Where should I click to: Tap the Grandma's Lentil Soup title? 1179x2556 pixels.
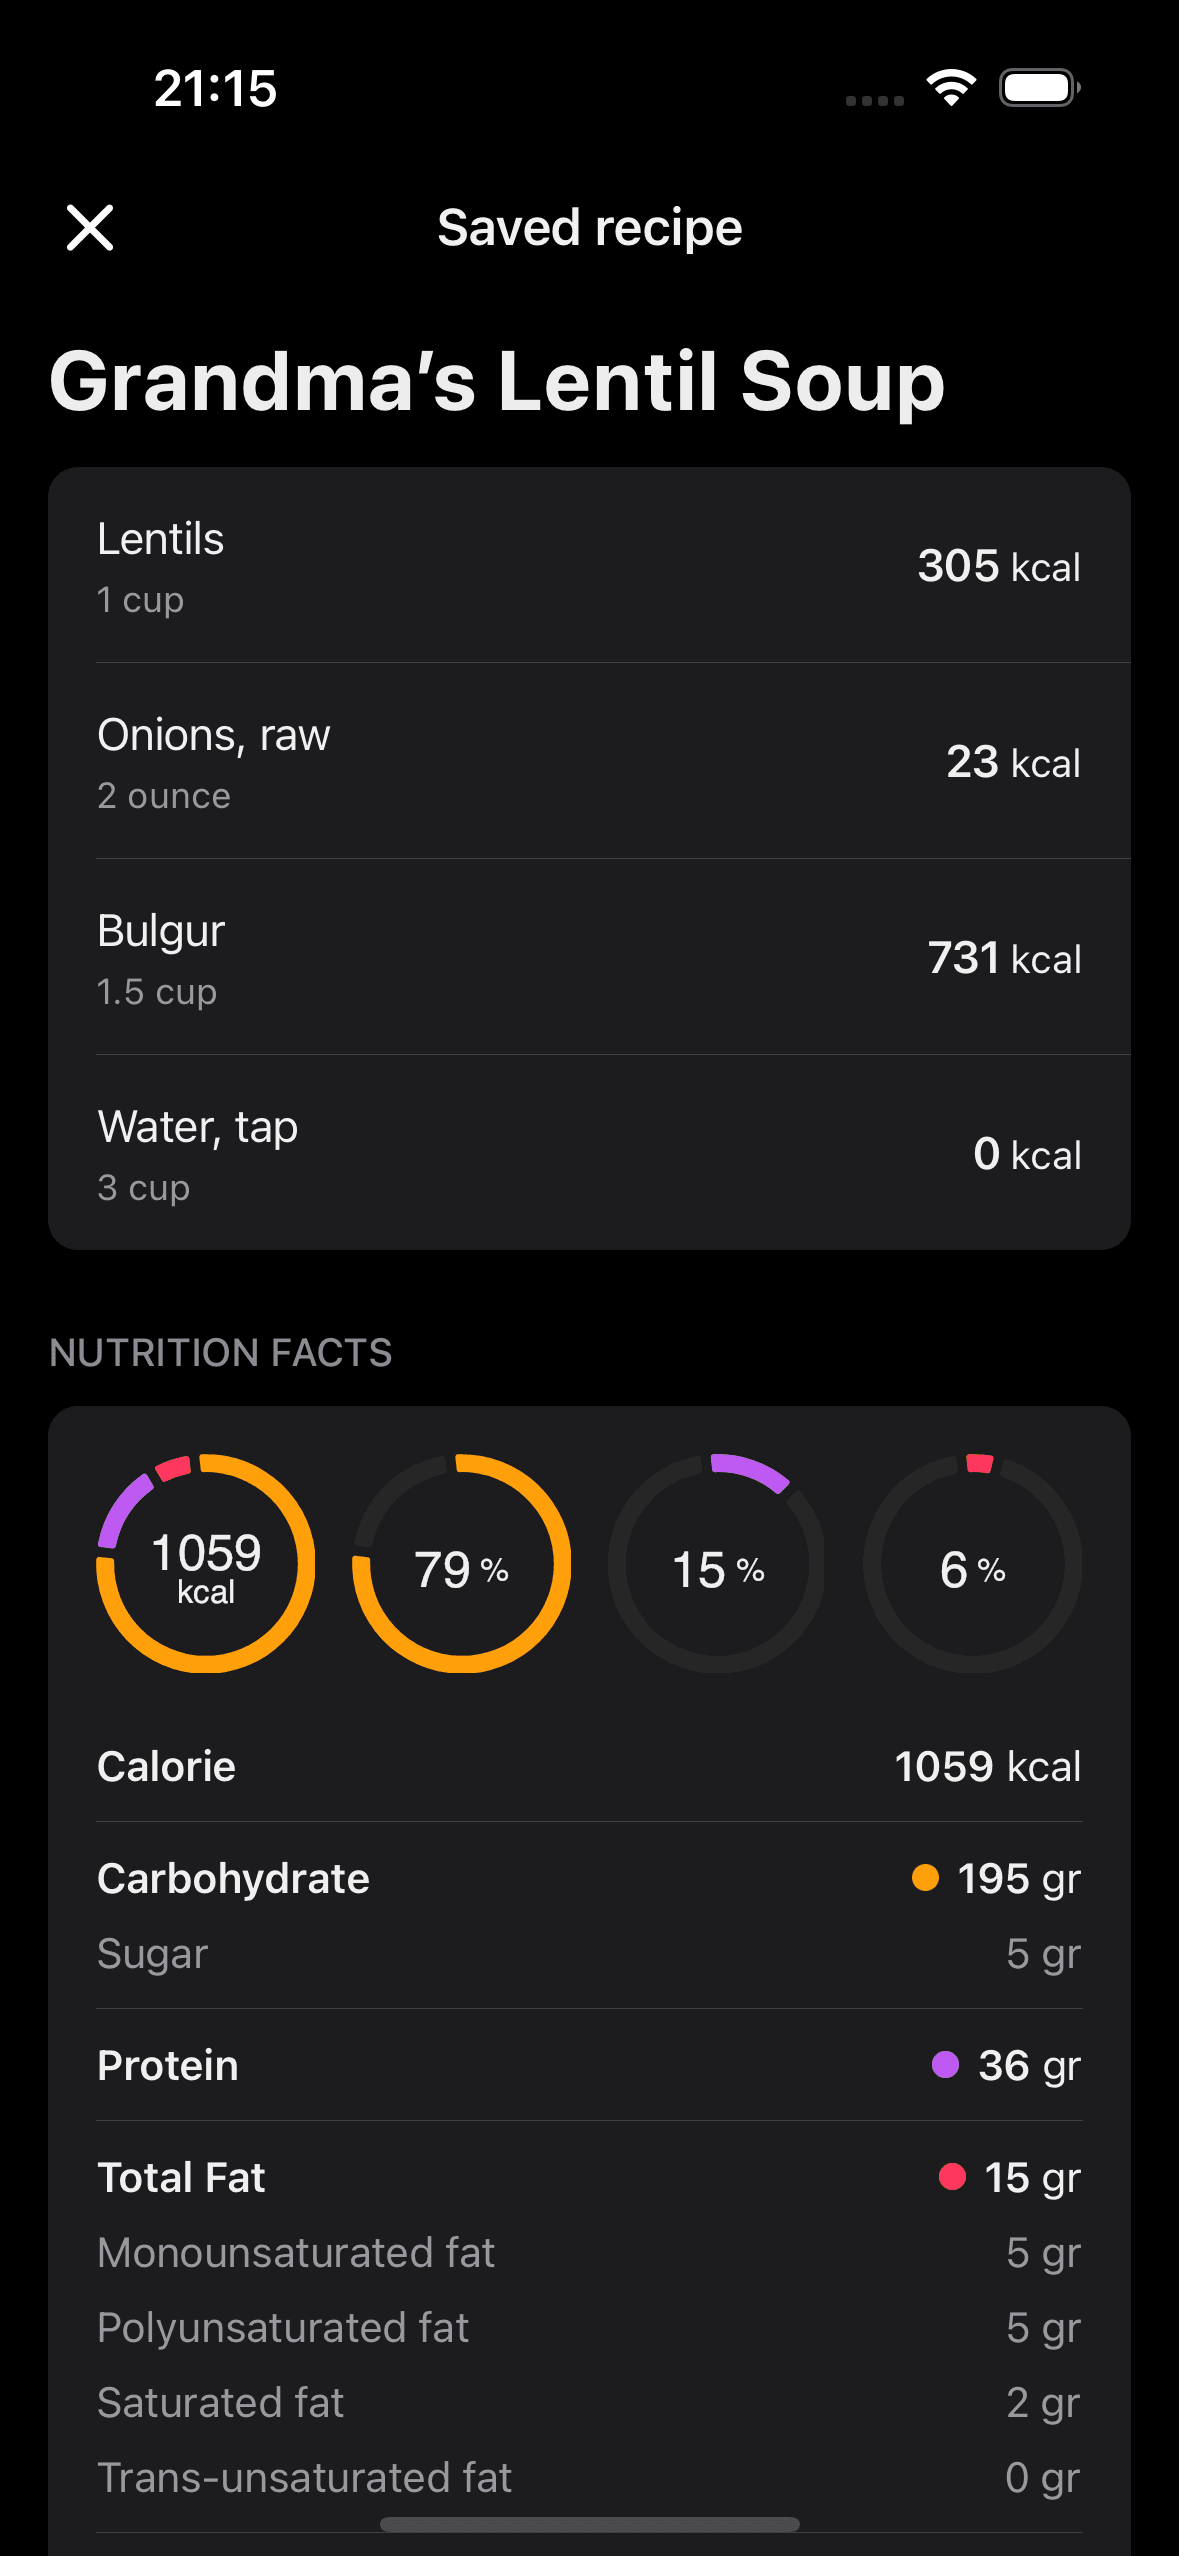click(497, 381)
